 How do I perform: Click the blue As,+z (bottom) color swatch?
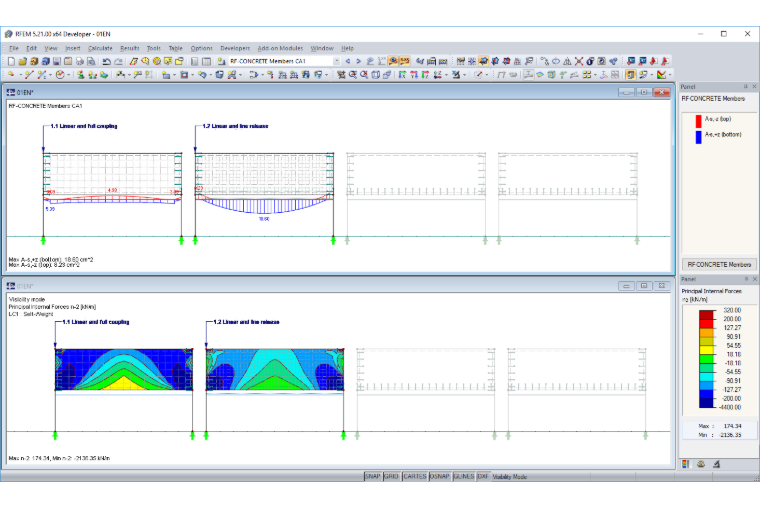coord(698,137)
